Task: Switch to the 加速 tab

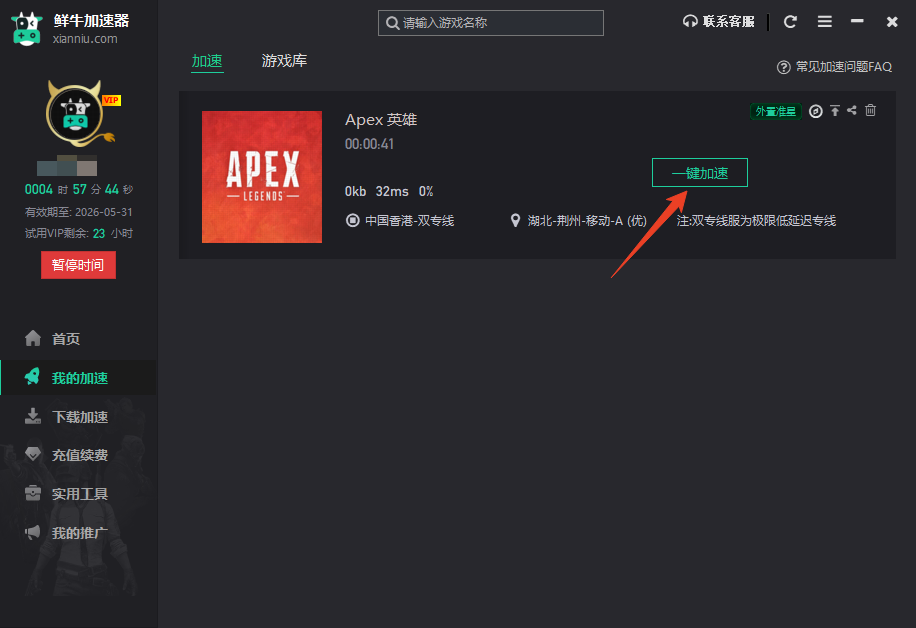Action: click(x=207, y=61)
